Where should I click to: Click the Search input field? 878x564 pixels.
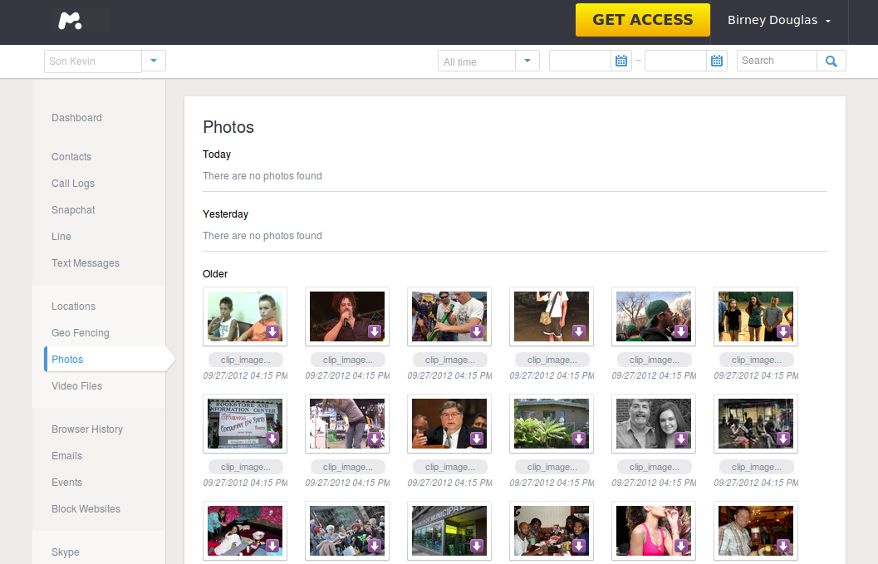click(777, 61)
